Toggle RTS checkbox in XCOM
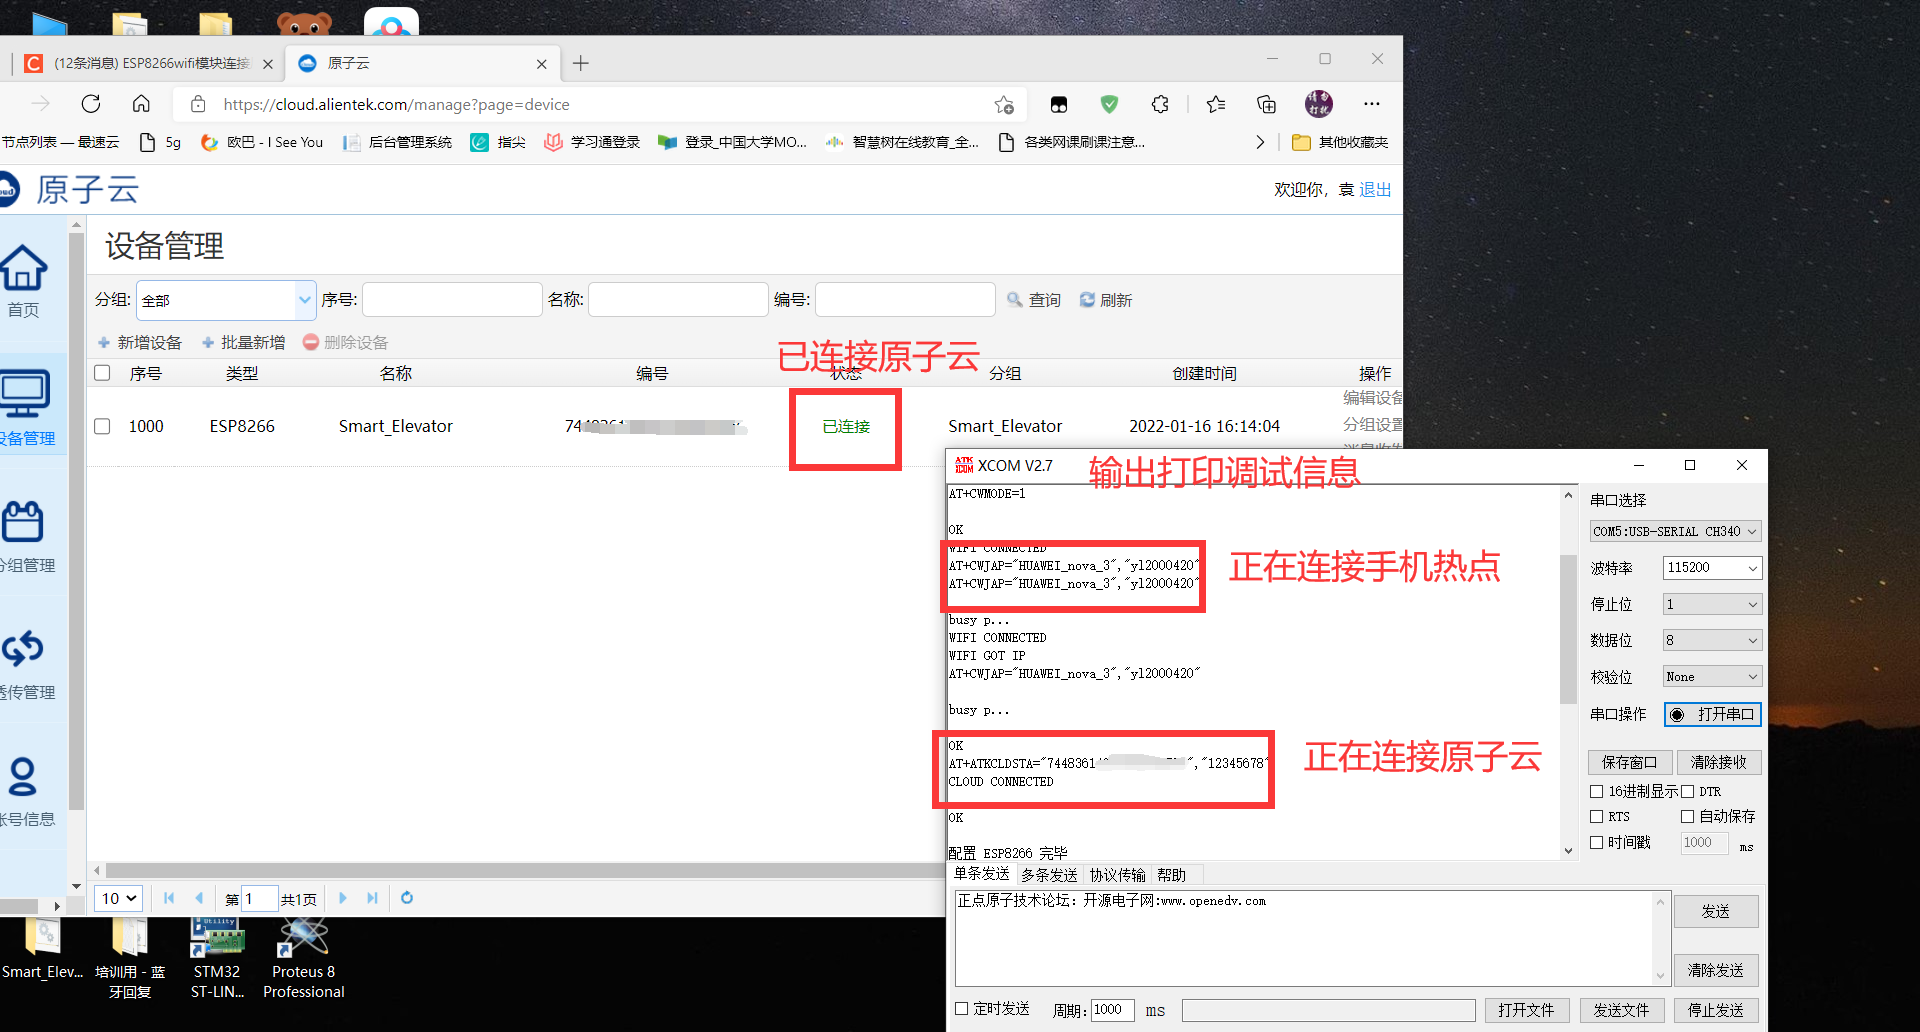This screenshot has width=1920, height=1032. tap(1597, 817)
